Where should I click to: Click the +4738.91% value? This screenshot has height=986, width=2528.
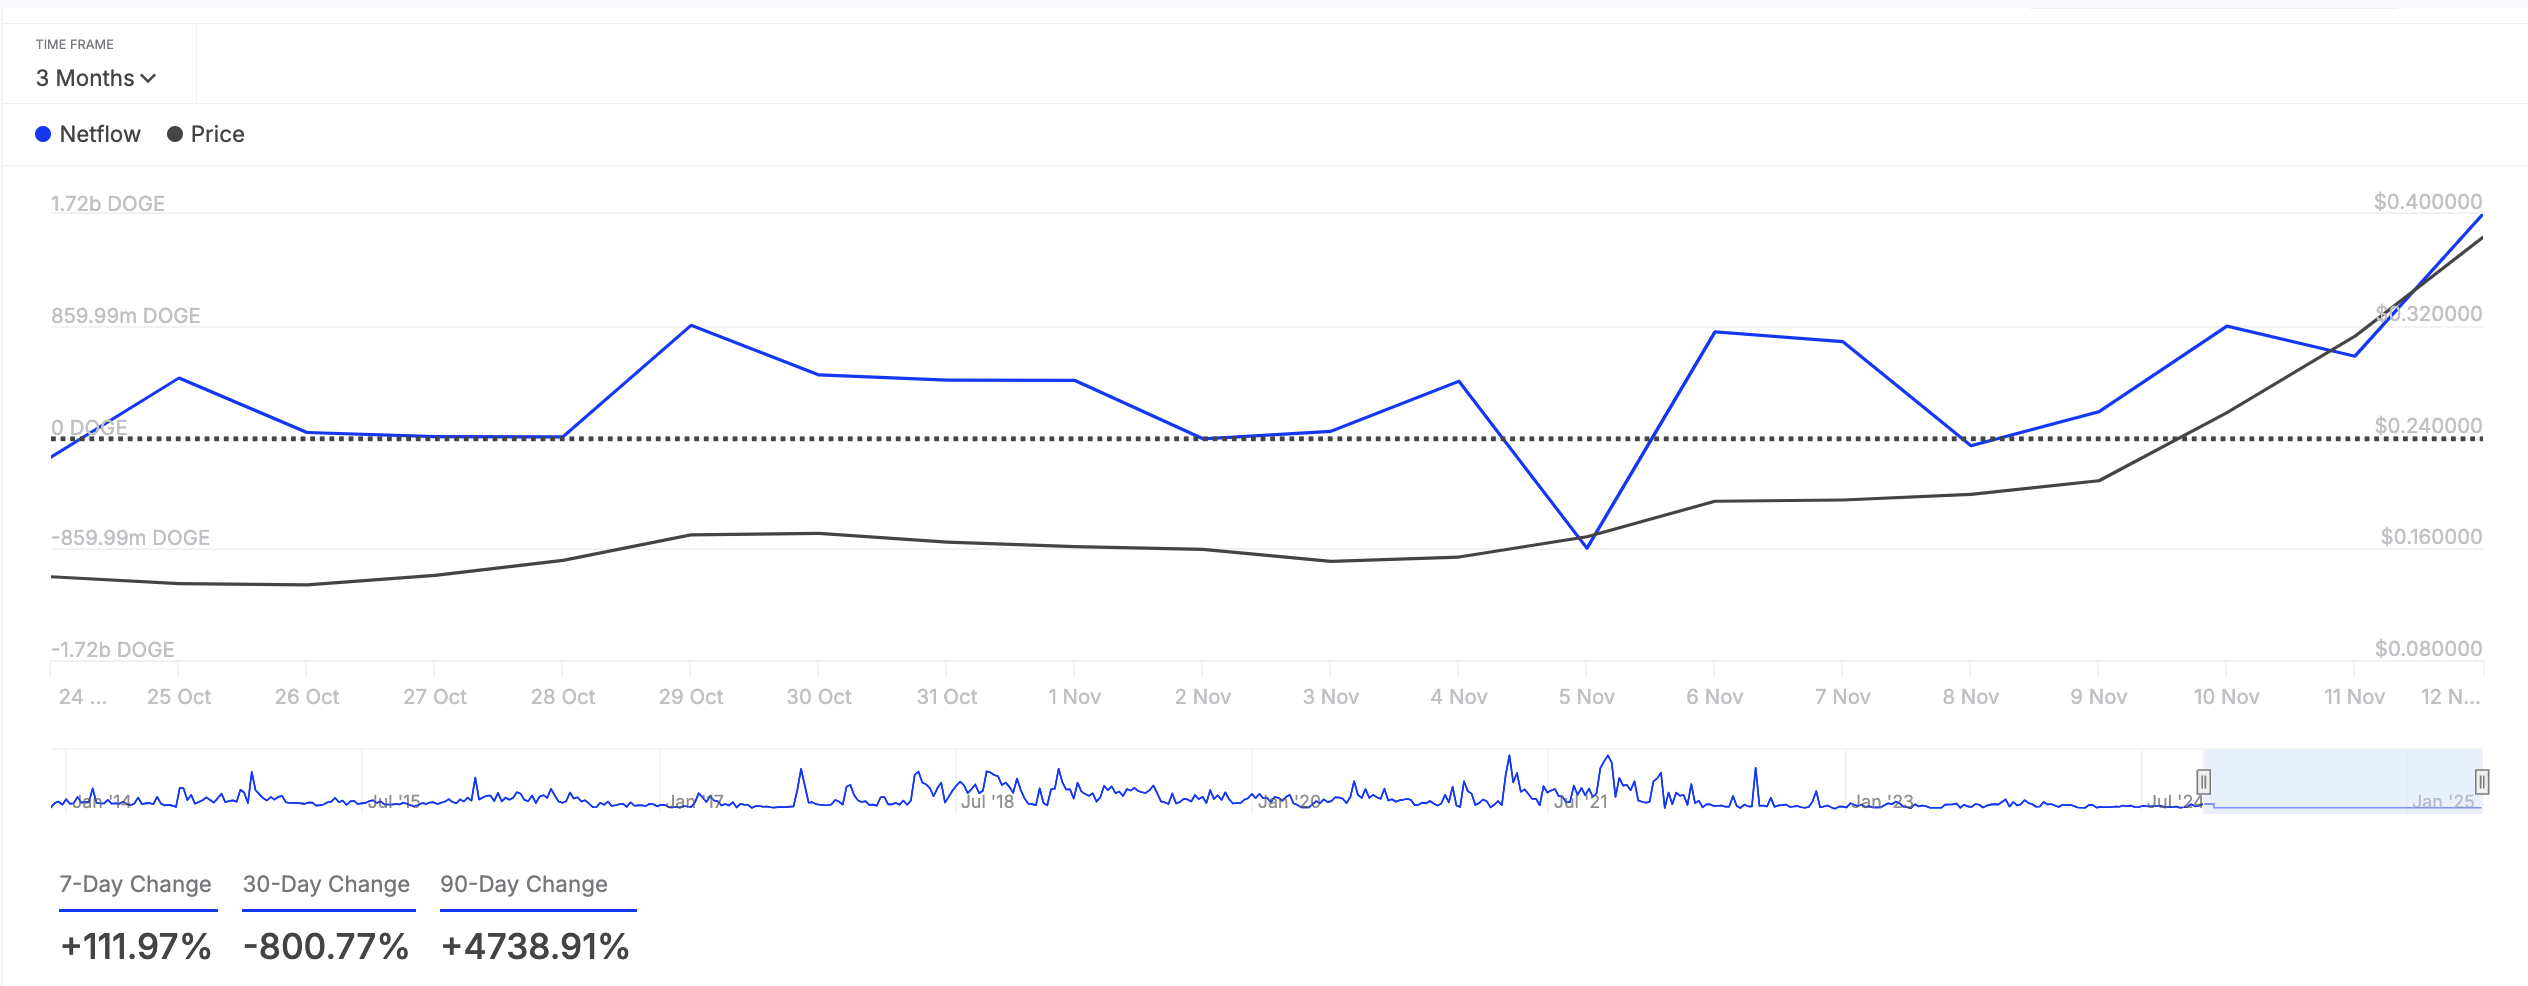[x=535, y=946]
